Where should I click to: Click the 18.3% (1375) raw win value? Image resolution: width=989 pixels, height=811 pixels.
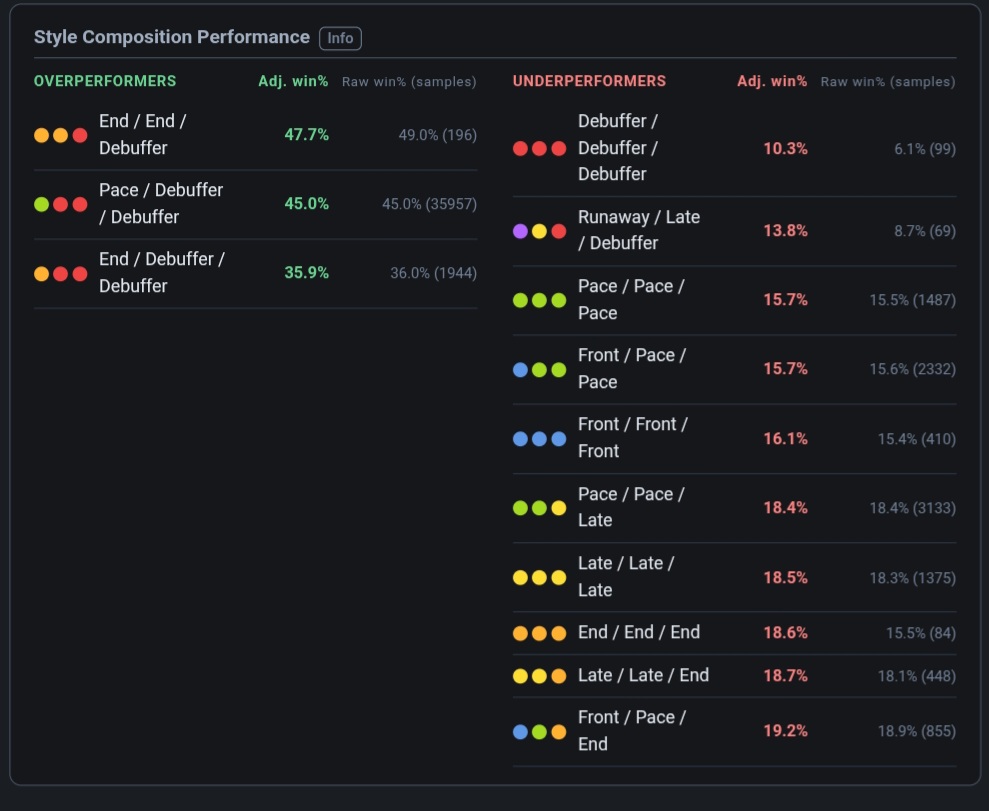click(913, 578)
